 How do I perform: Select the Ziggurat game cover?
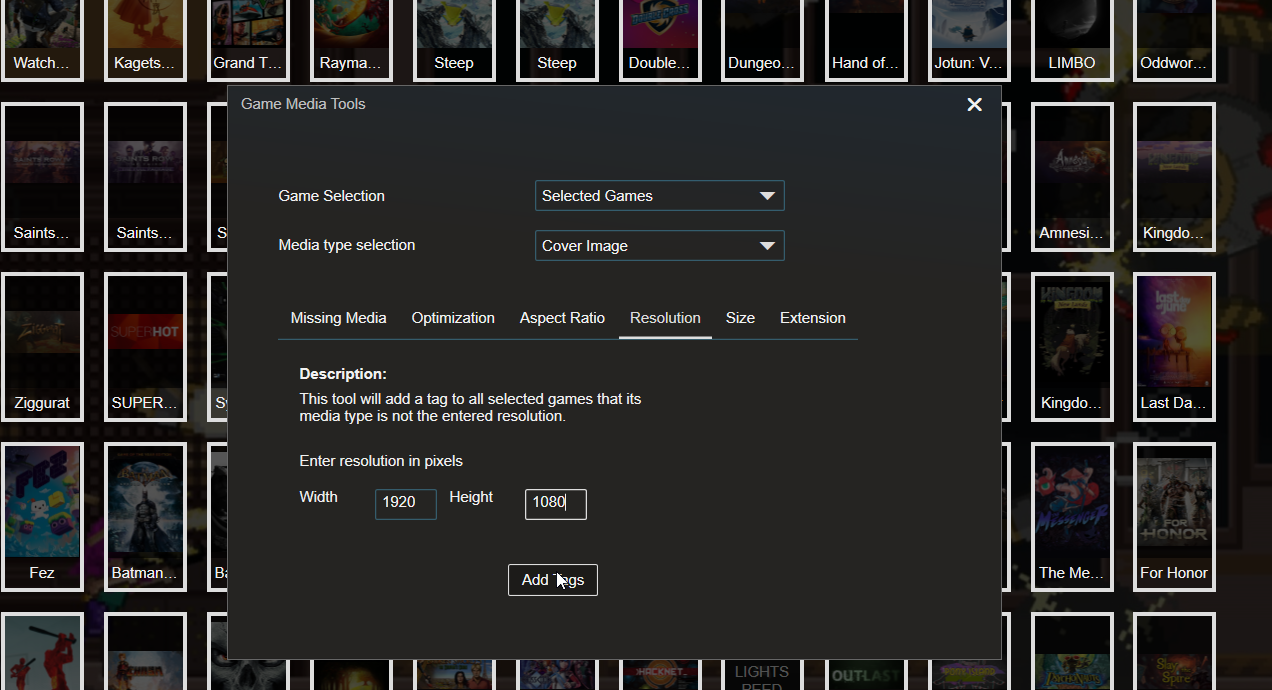coord(42,347)
